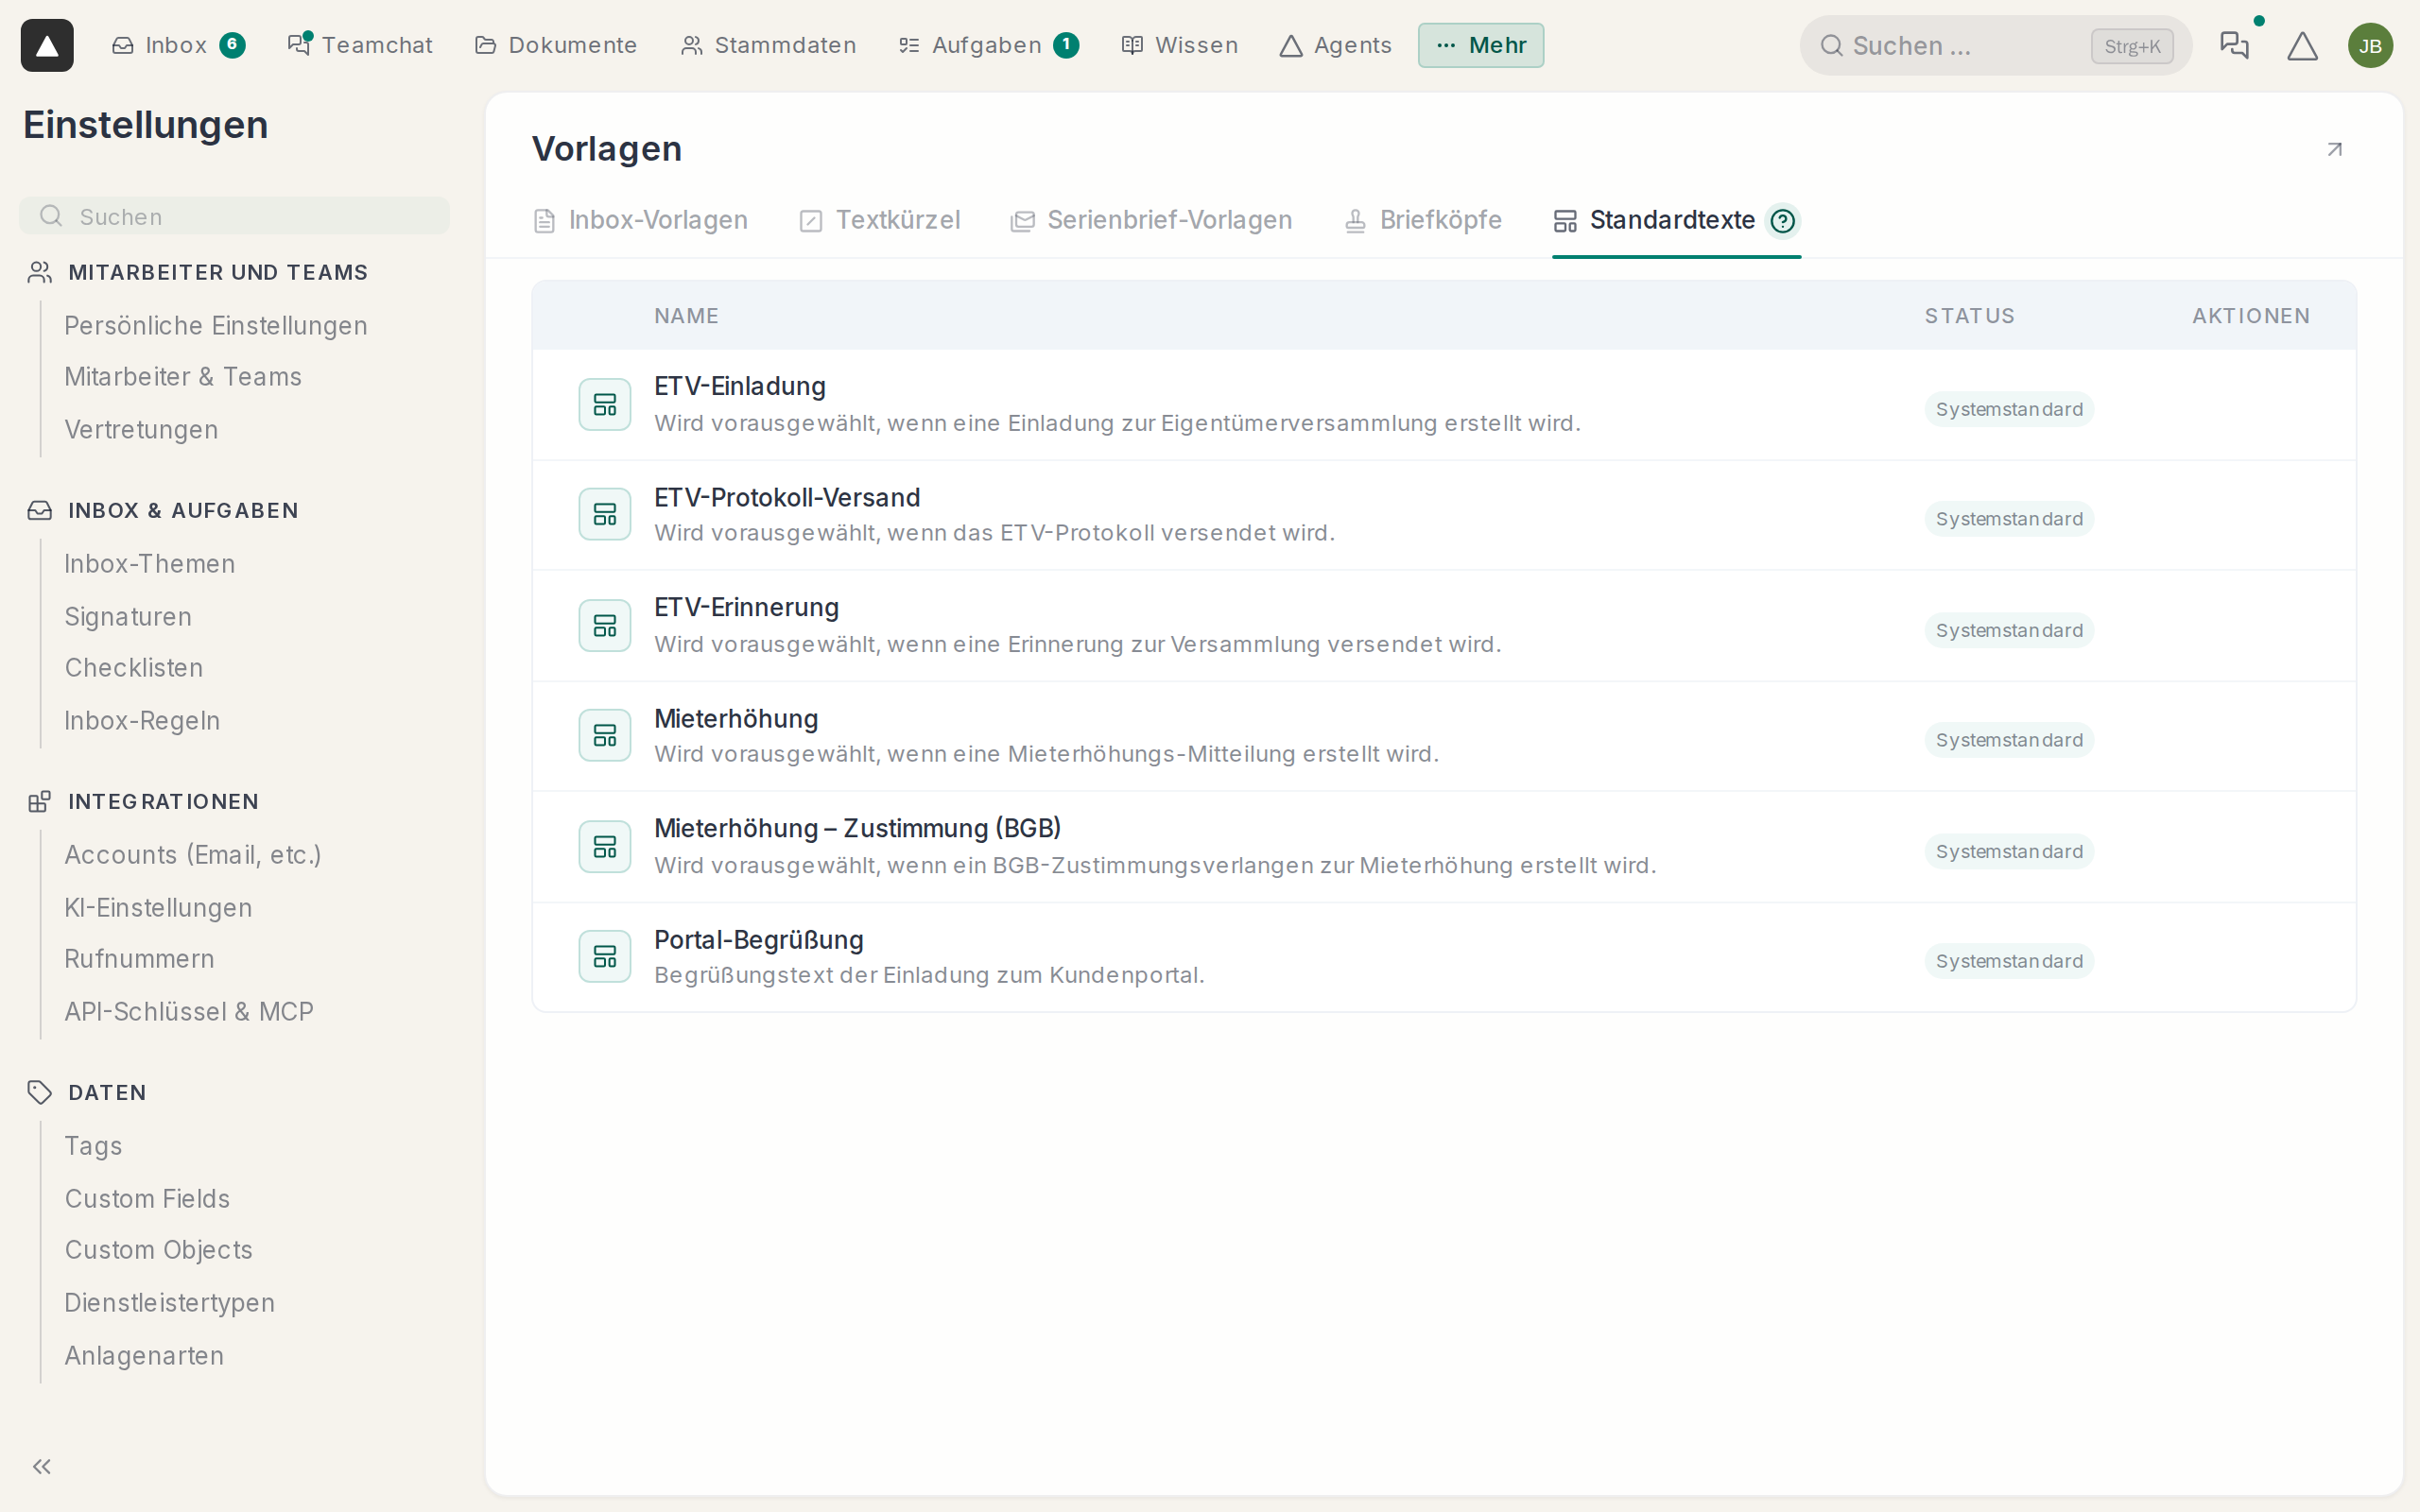Open the chat bubbles icon in header

point(2234,45)
